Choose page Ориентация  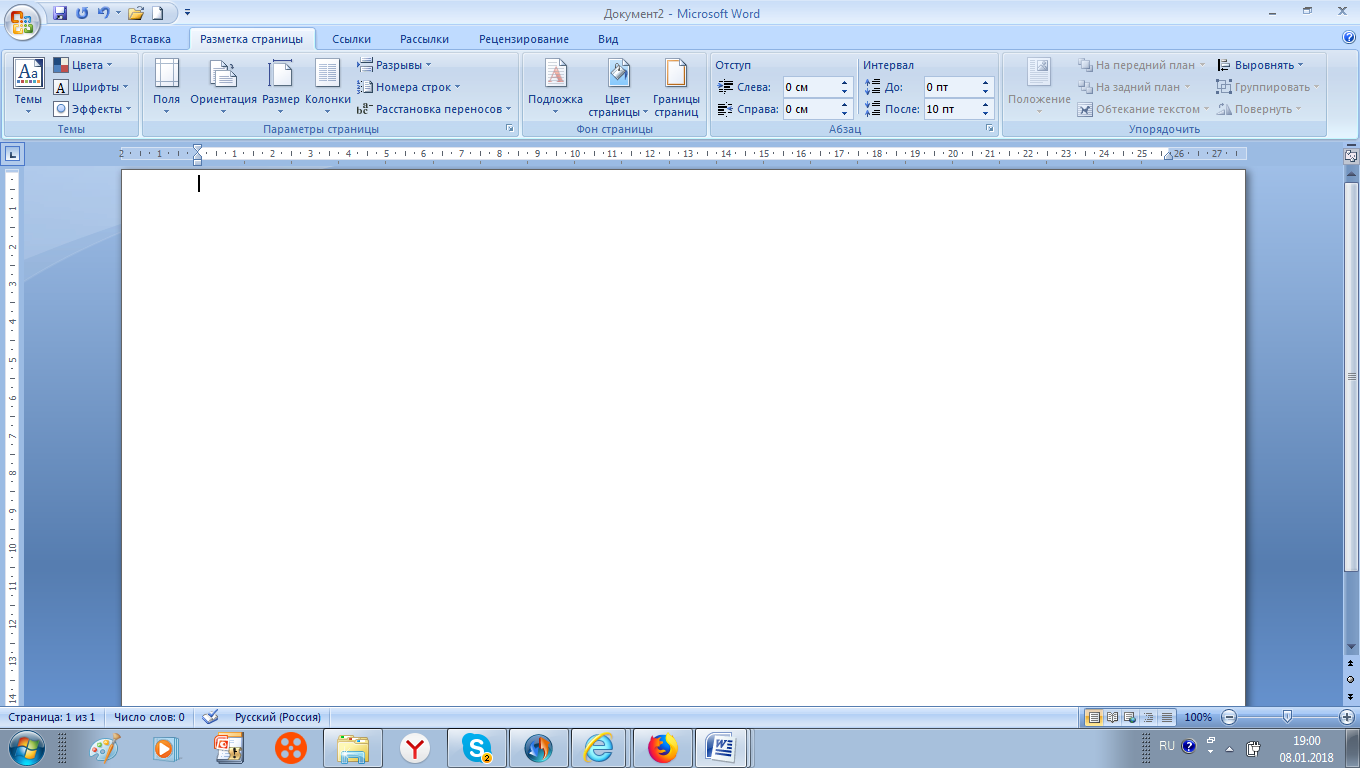(223, 87)
